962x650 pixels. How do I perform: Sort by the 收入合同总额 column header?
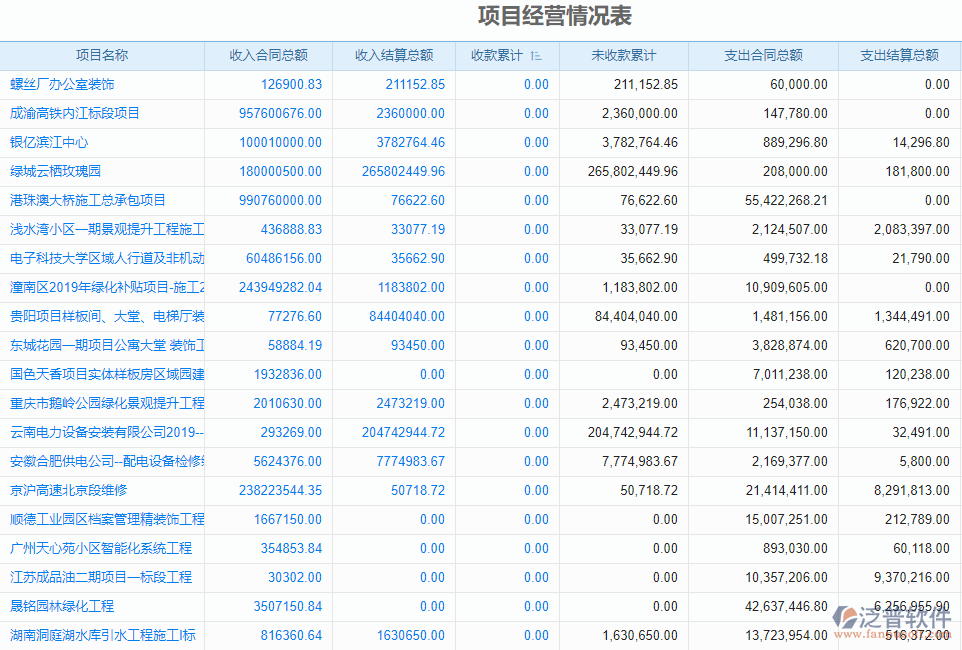coord(269,55)
